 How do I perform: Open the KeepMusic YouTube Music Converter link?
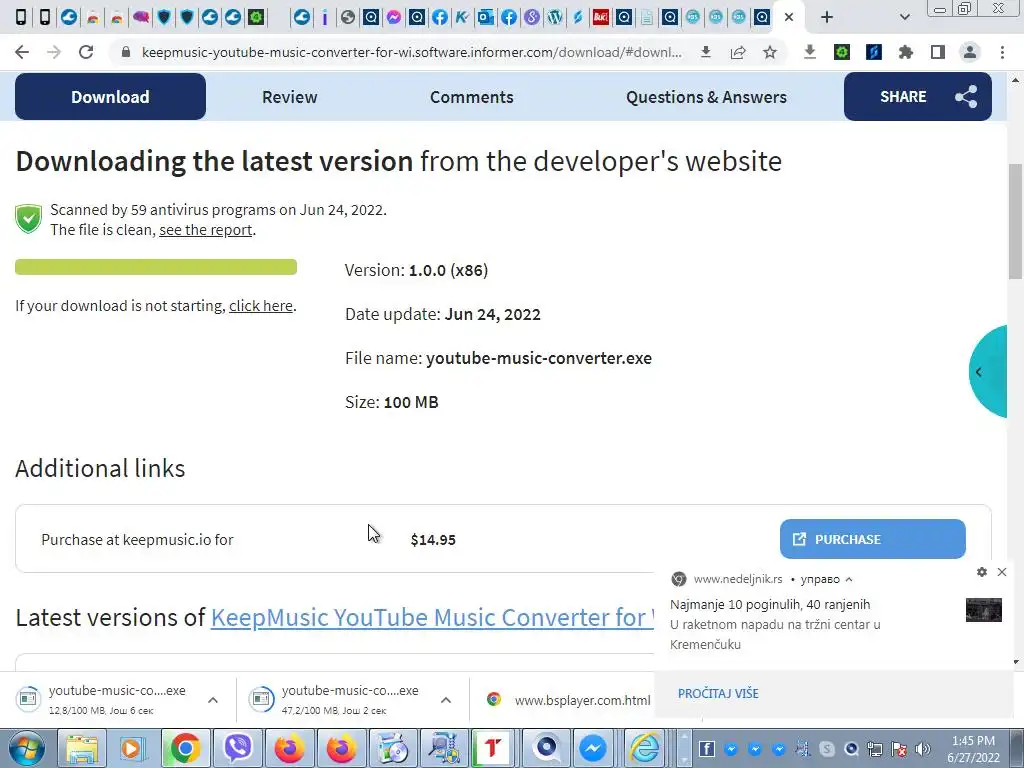click(432, 617)
